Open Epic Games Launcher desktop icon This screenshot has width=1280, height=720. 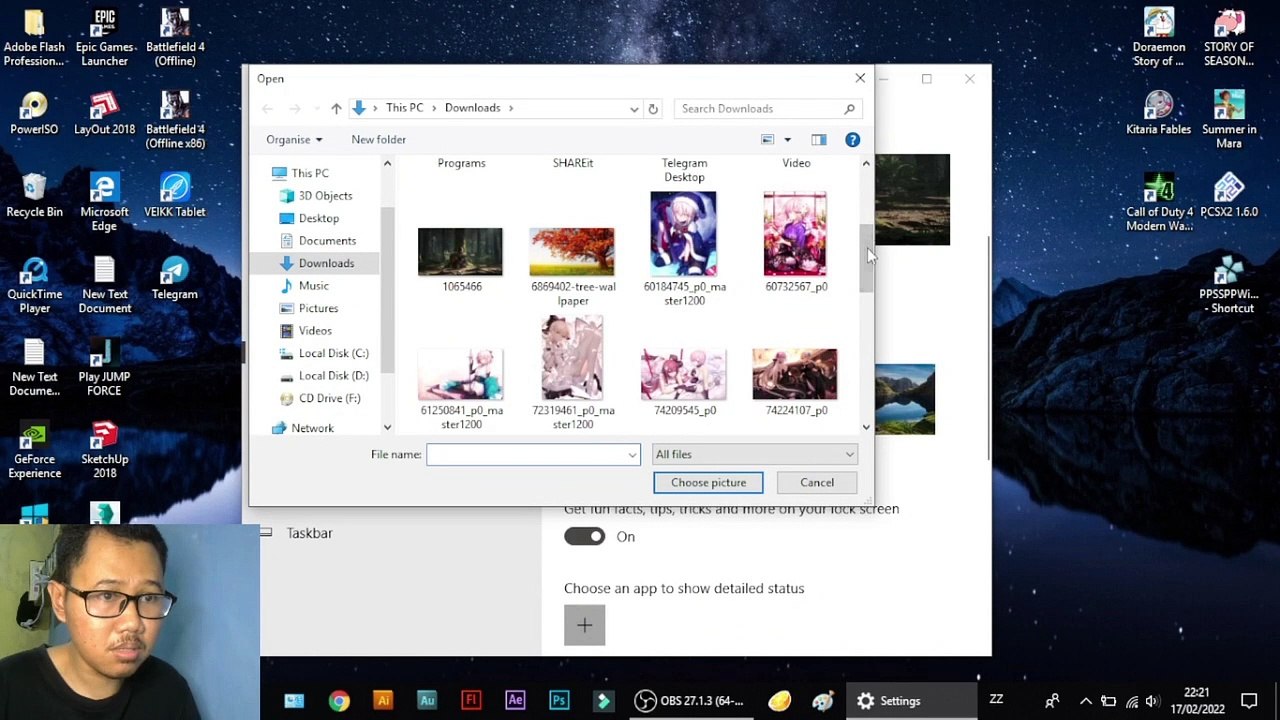(x=105, y=39)
